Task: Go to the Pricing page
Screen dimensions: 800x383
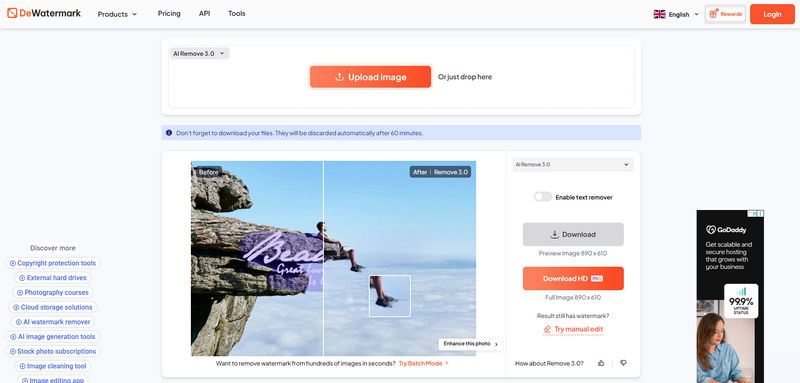Action: pyautogui.click(x=169, y=14)
